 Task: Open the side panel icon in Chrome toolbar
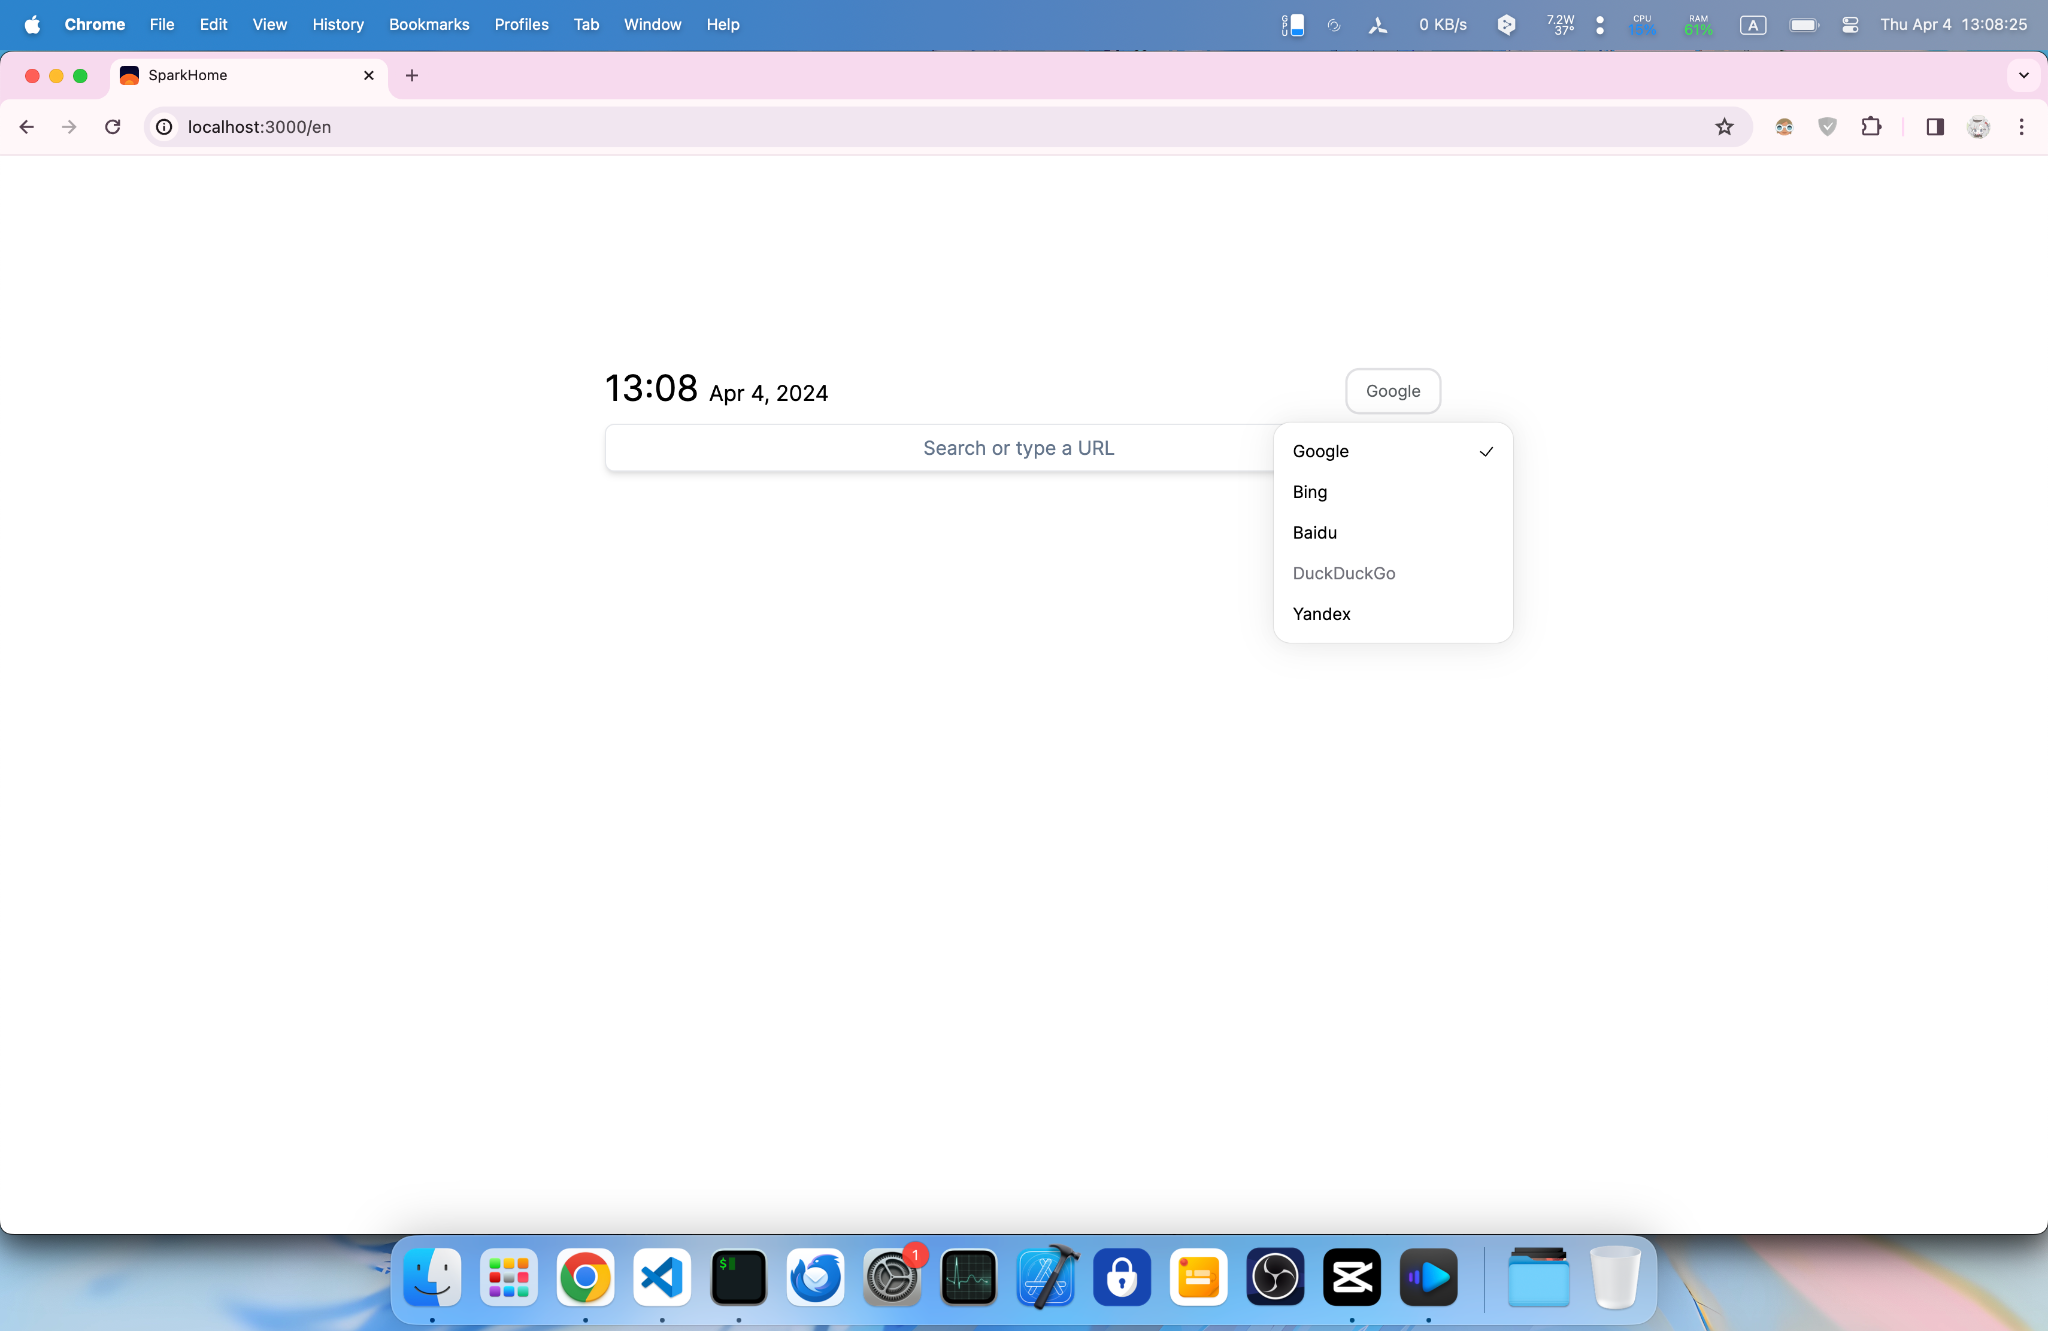pos(1934,126)
